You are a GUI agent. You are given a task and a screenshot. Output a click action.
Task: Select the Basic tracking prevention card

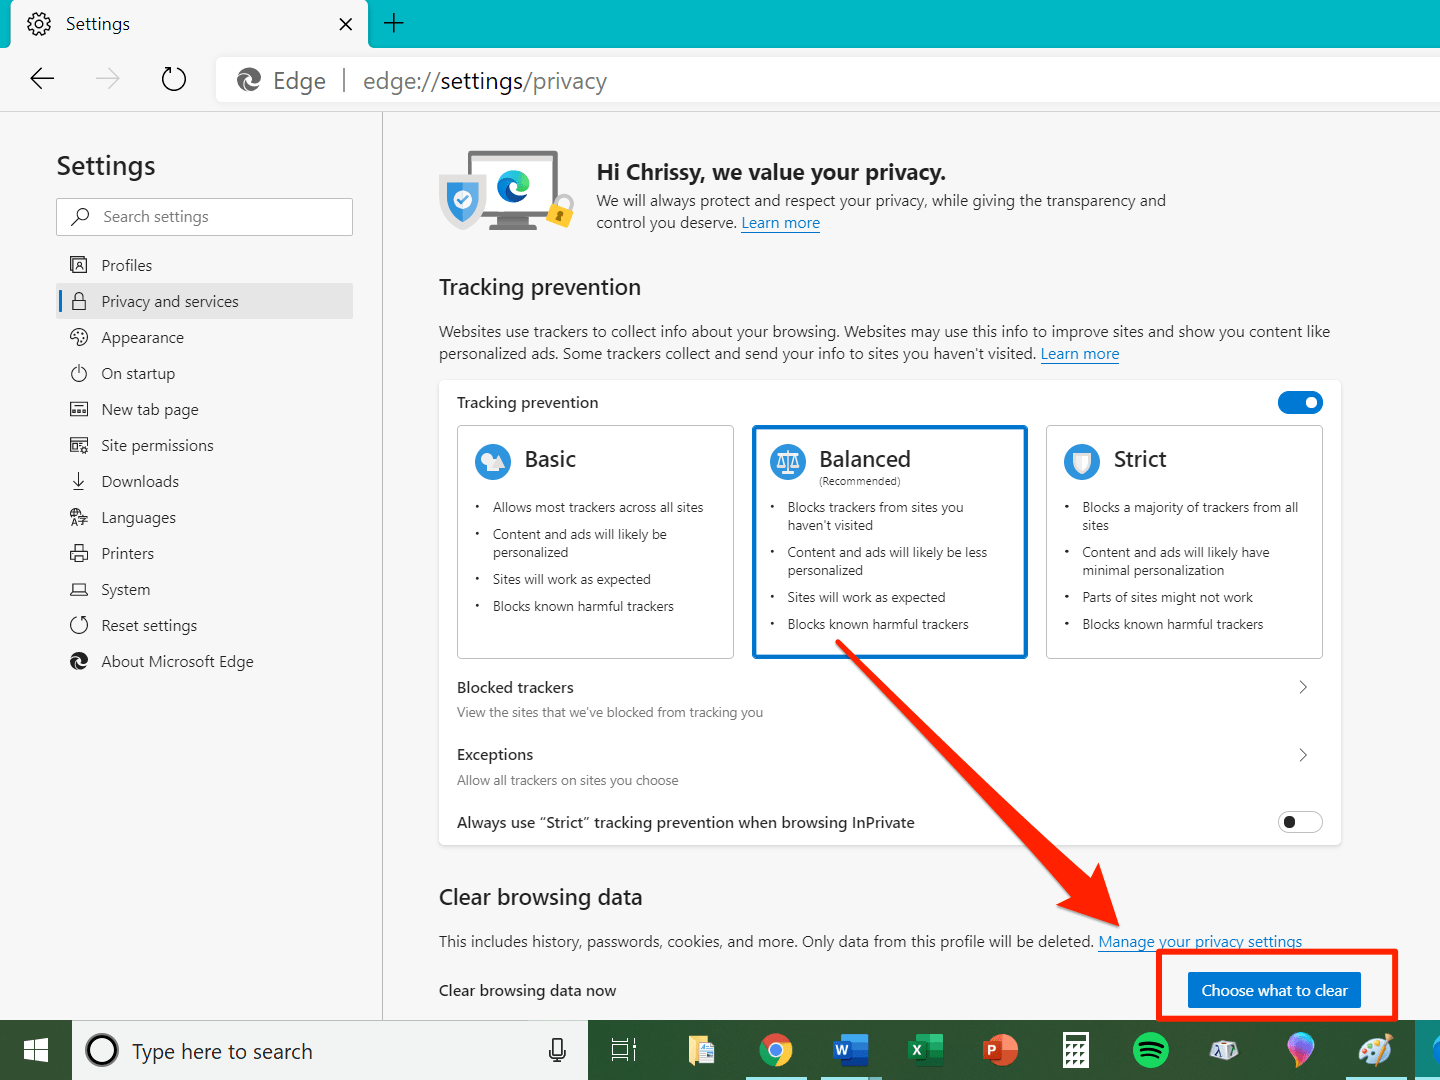pyautogui.click(x=595, y=542)
